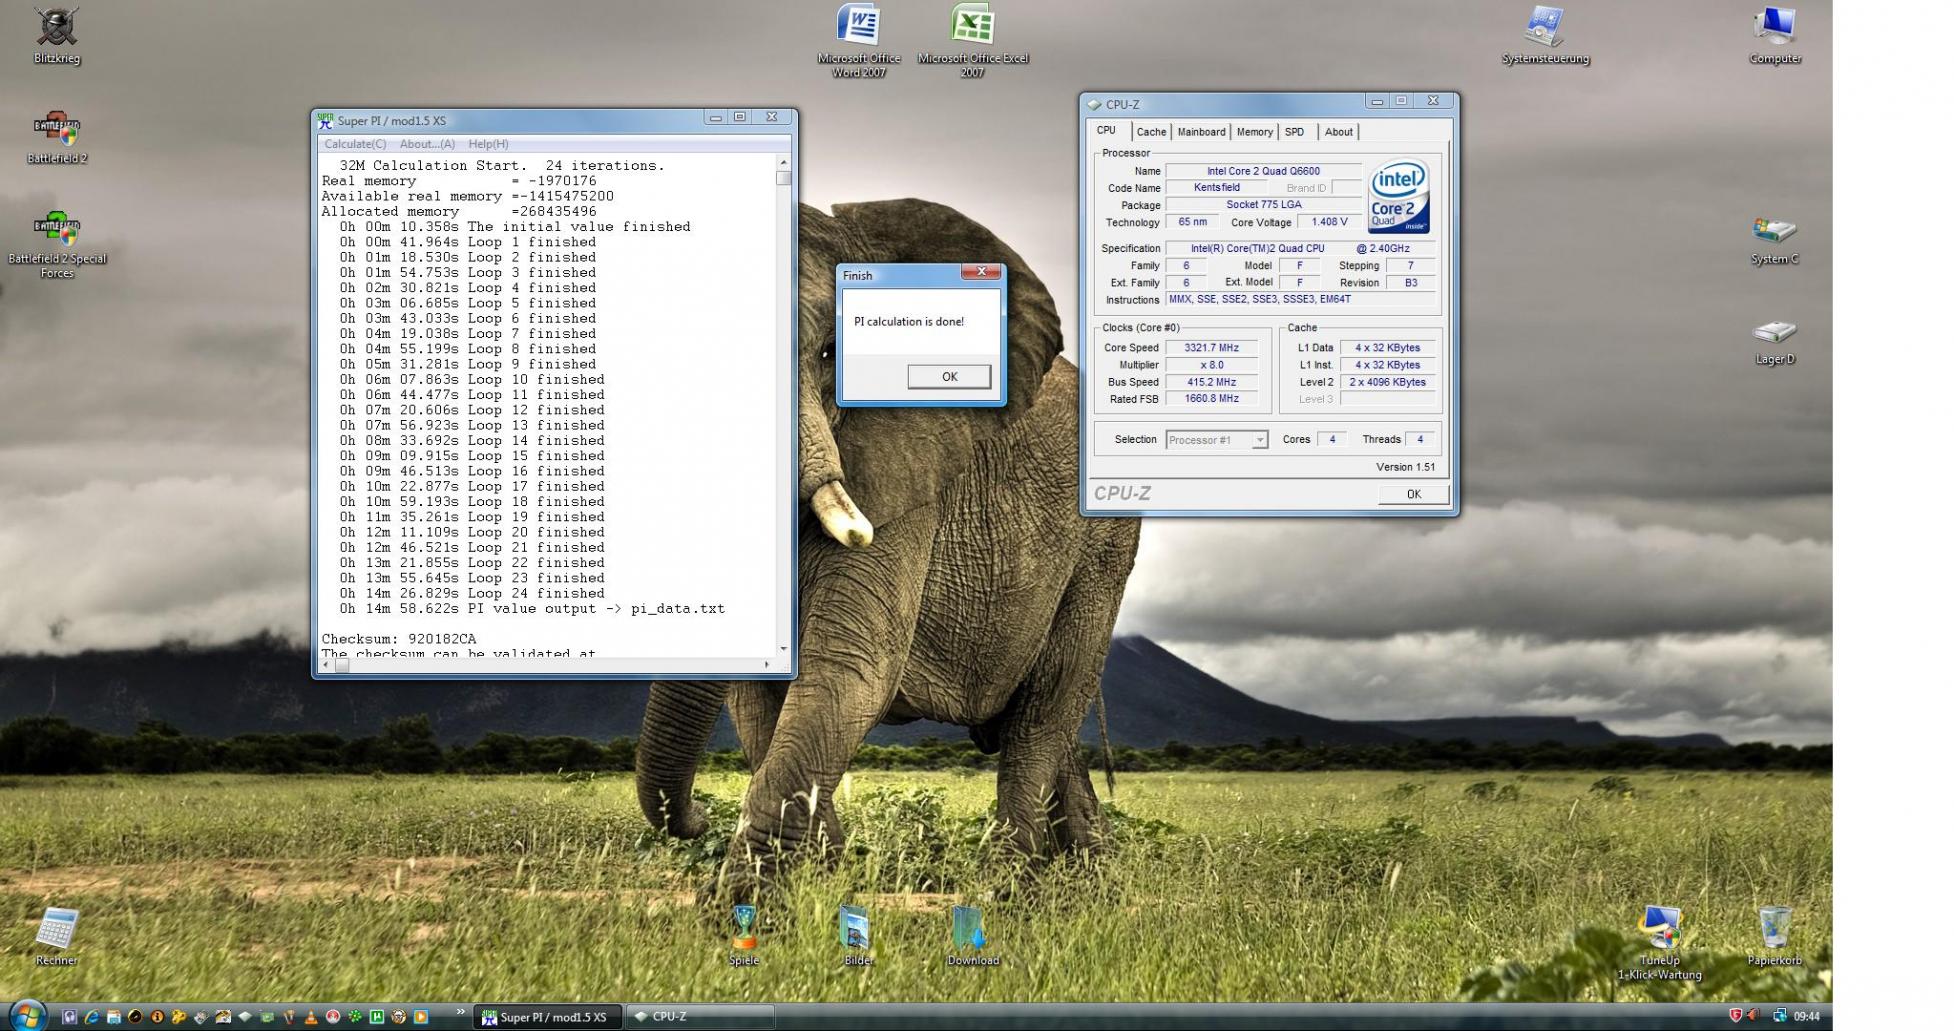Open the Processor #1 selection dropdown
The image size is (1954, 1031).
[1217, 440]
